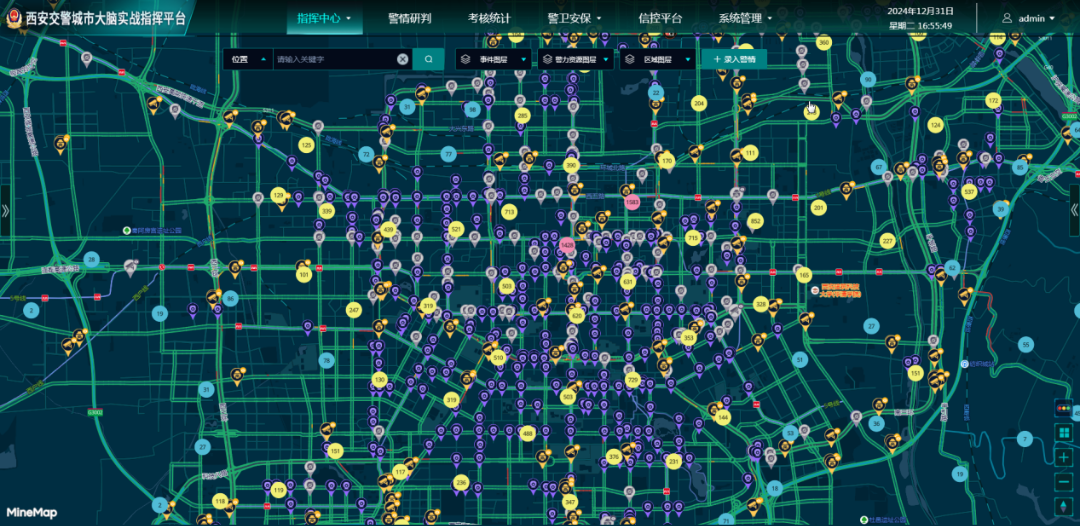Open the 系统管理 menu
Screen dimensions: 1080x526
coord(745,18)
